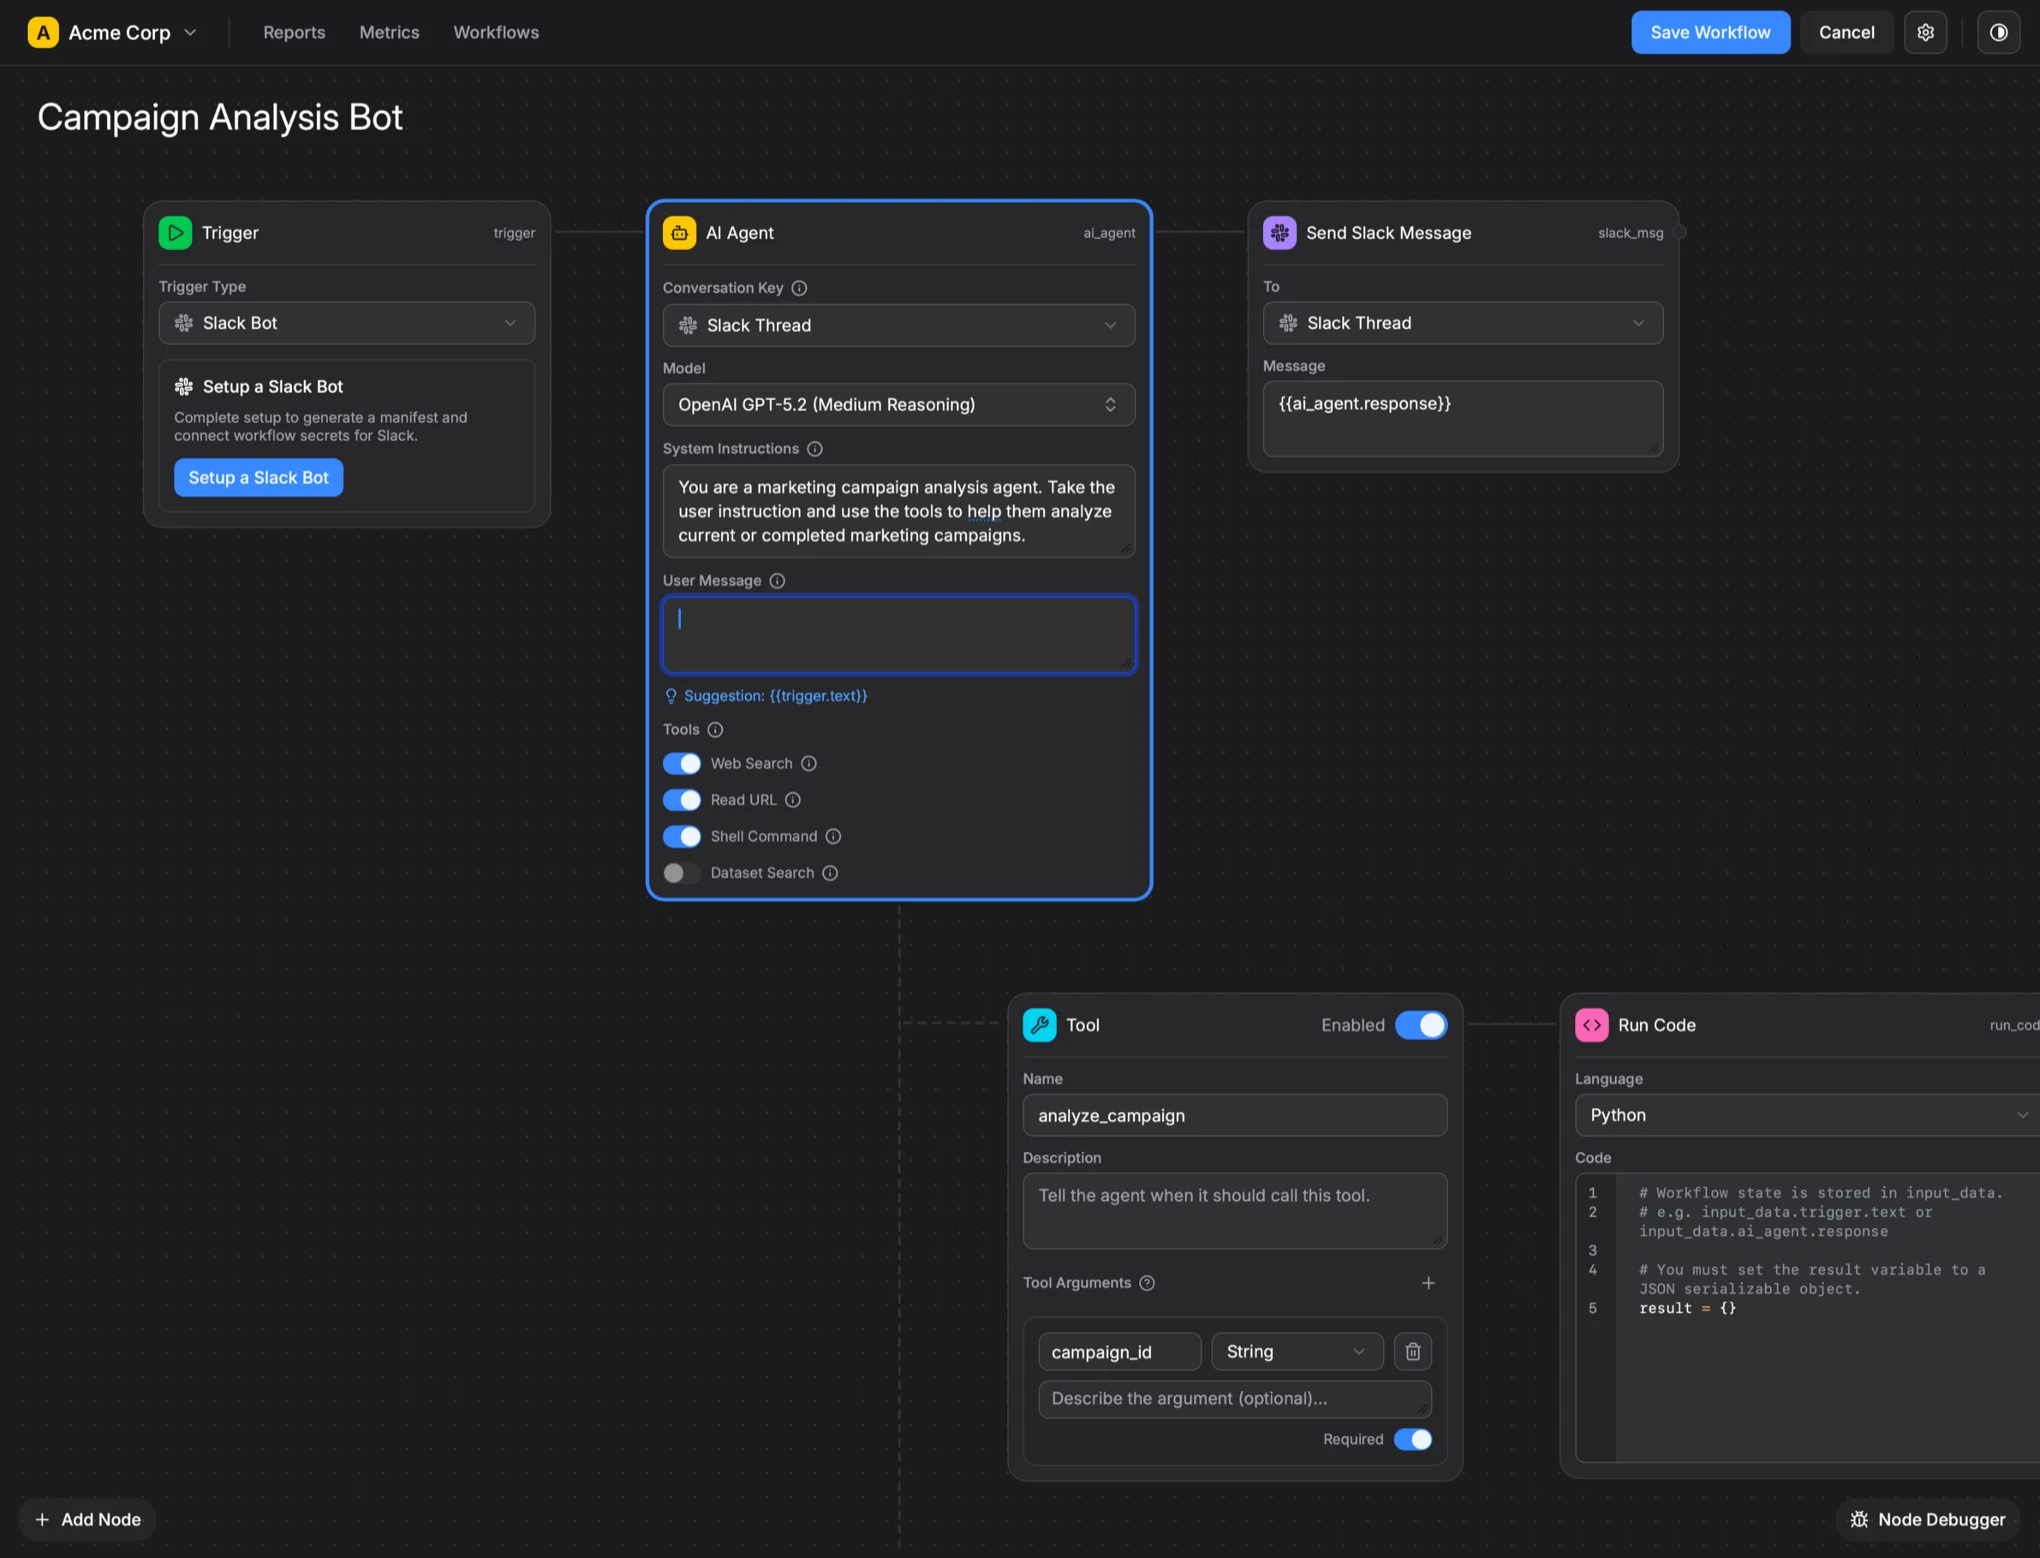The height and width of the screenshot is (1558, 2040).
Task: Turn off the Enabled toggle on the Tool node
Action: 1421,1025
